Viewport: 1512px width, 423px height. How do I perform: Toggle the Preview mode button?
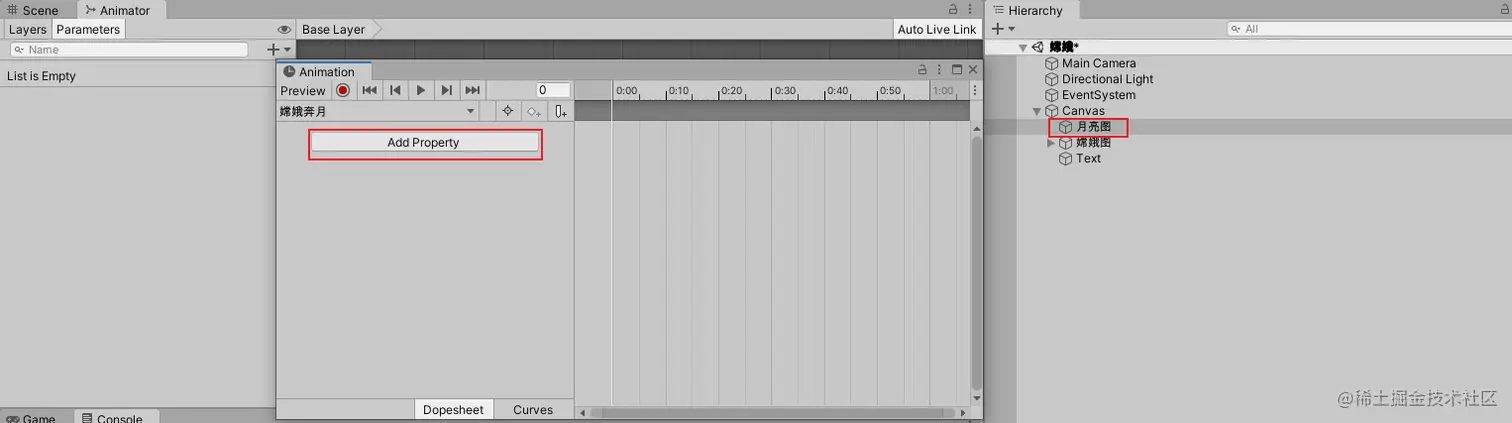click(303, 90)
